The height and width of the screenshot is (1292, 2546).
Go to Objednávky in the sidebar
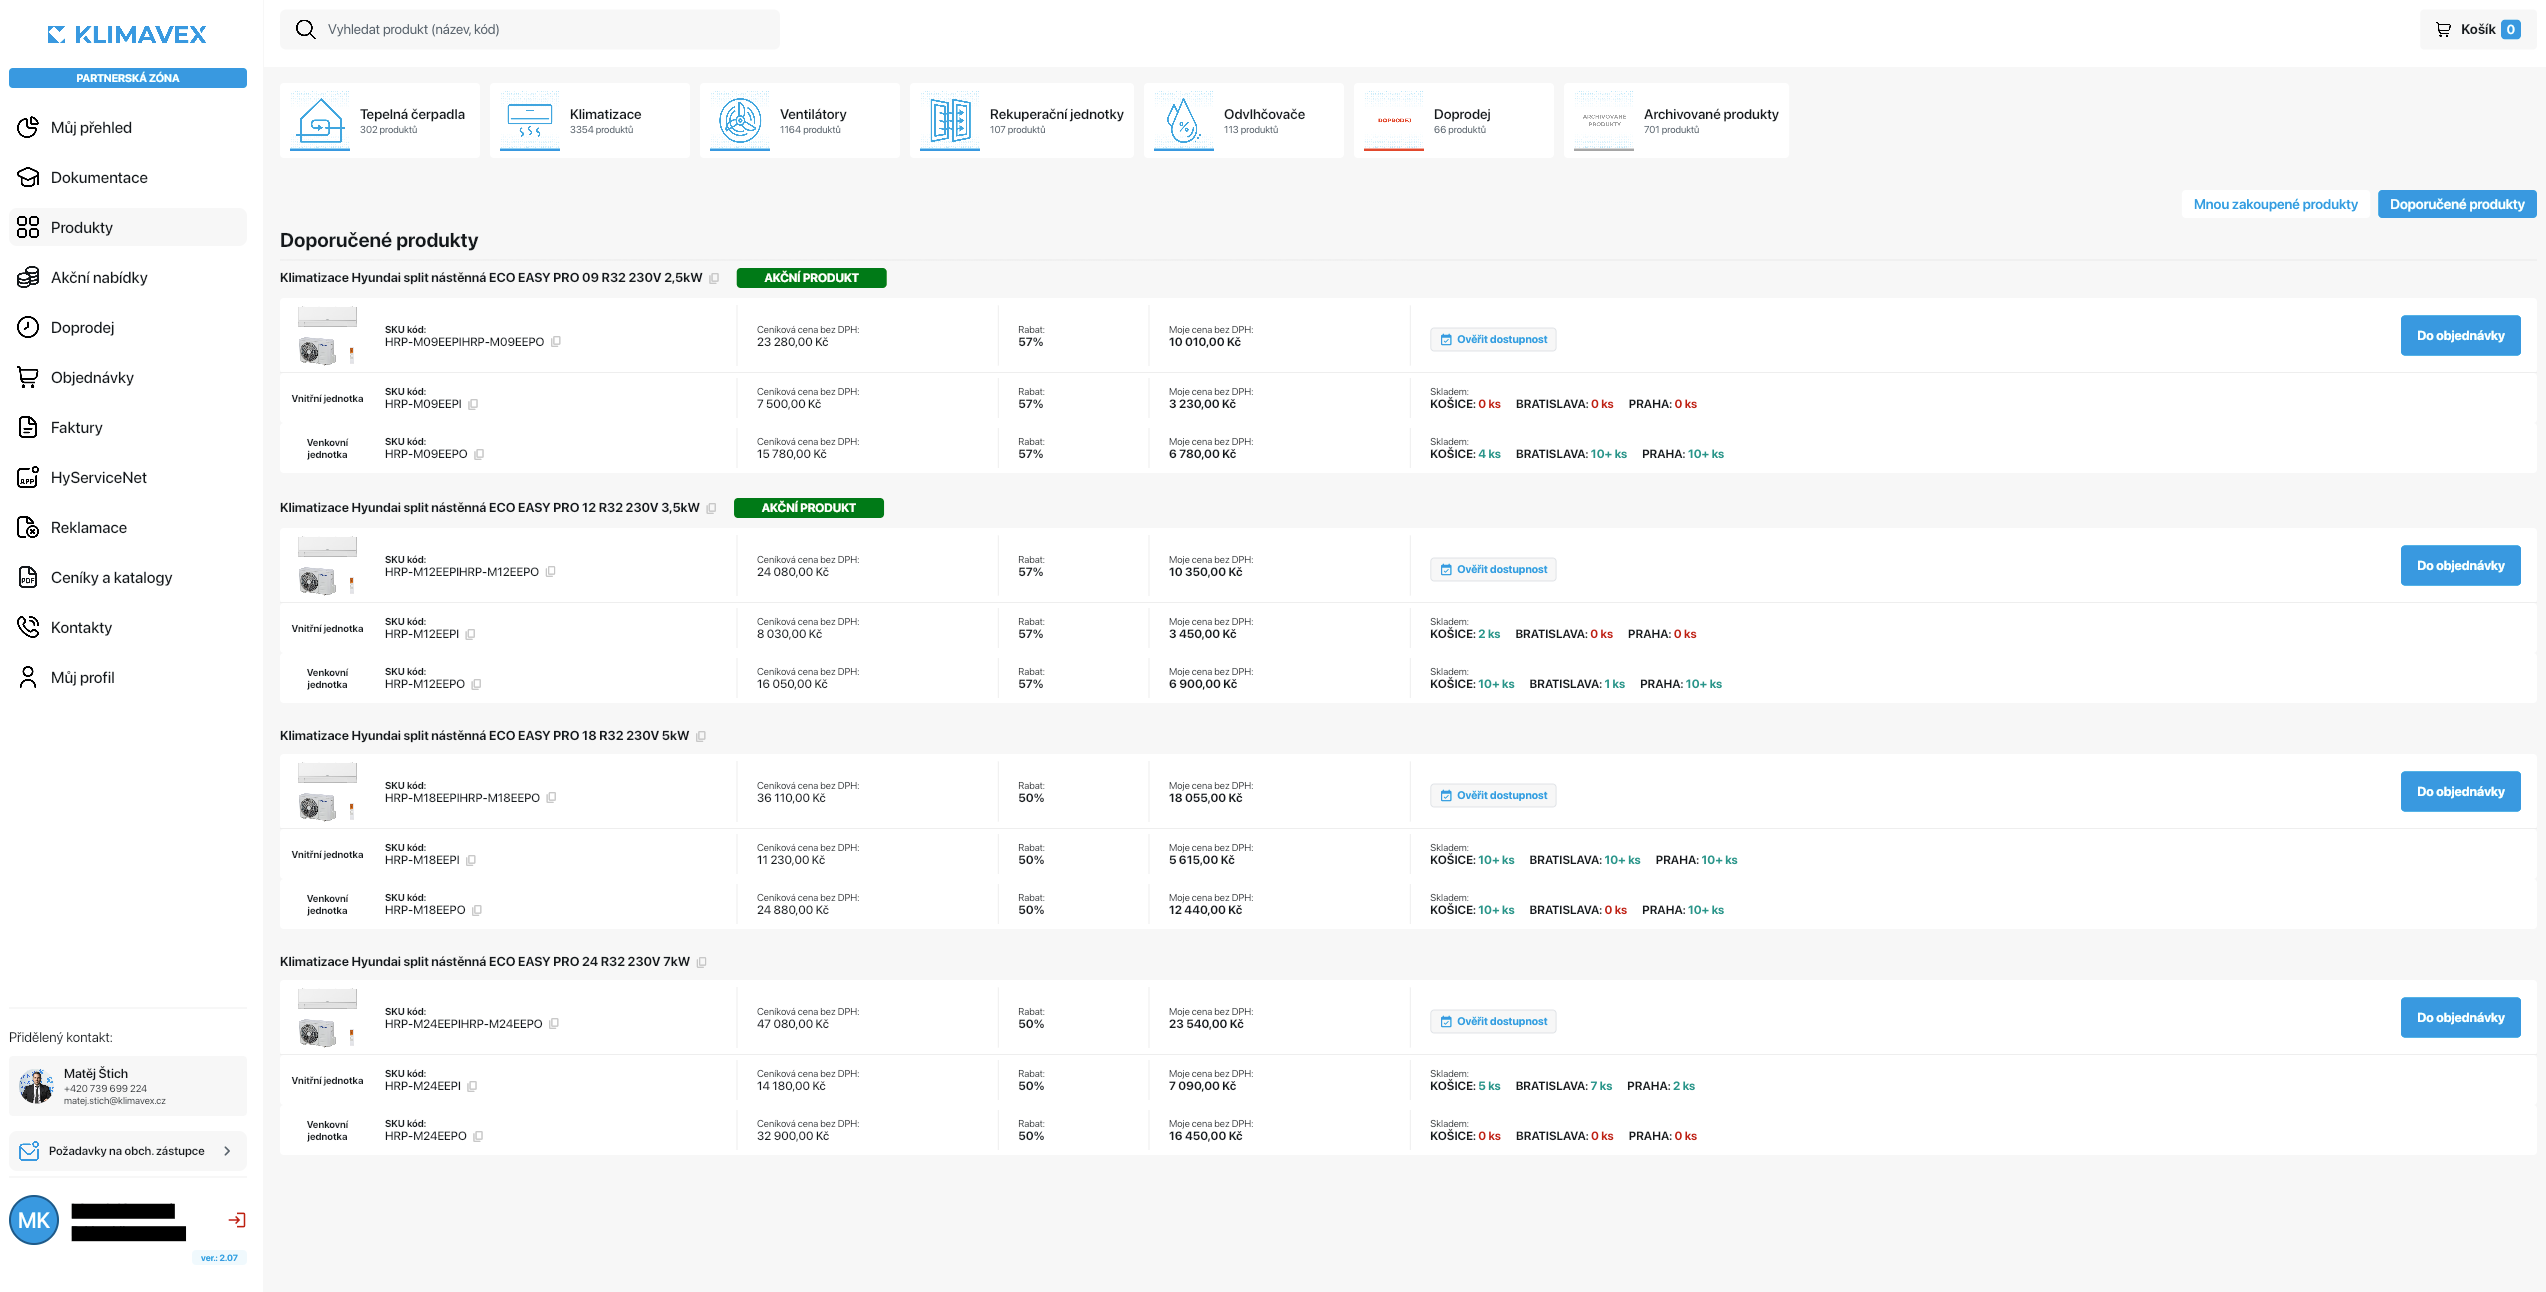click(x=128, y=378)
